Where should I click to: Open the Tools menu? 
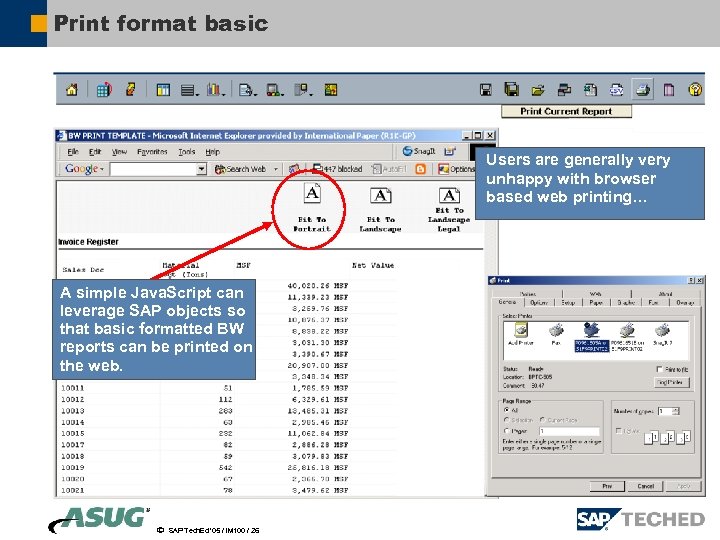pos(187,152)
